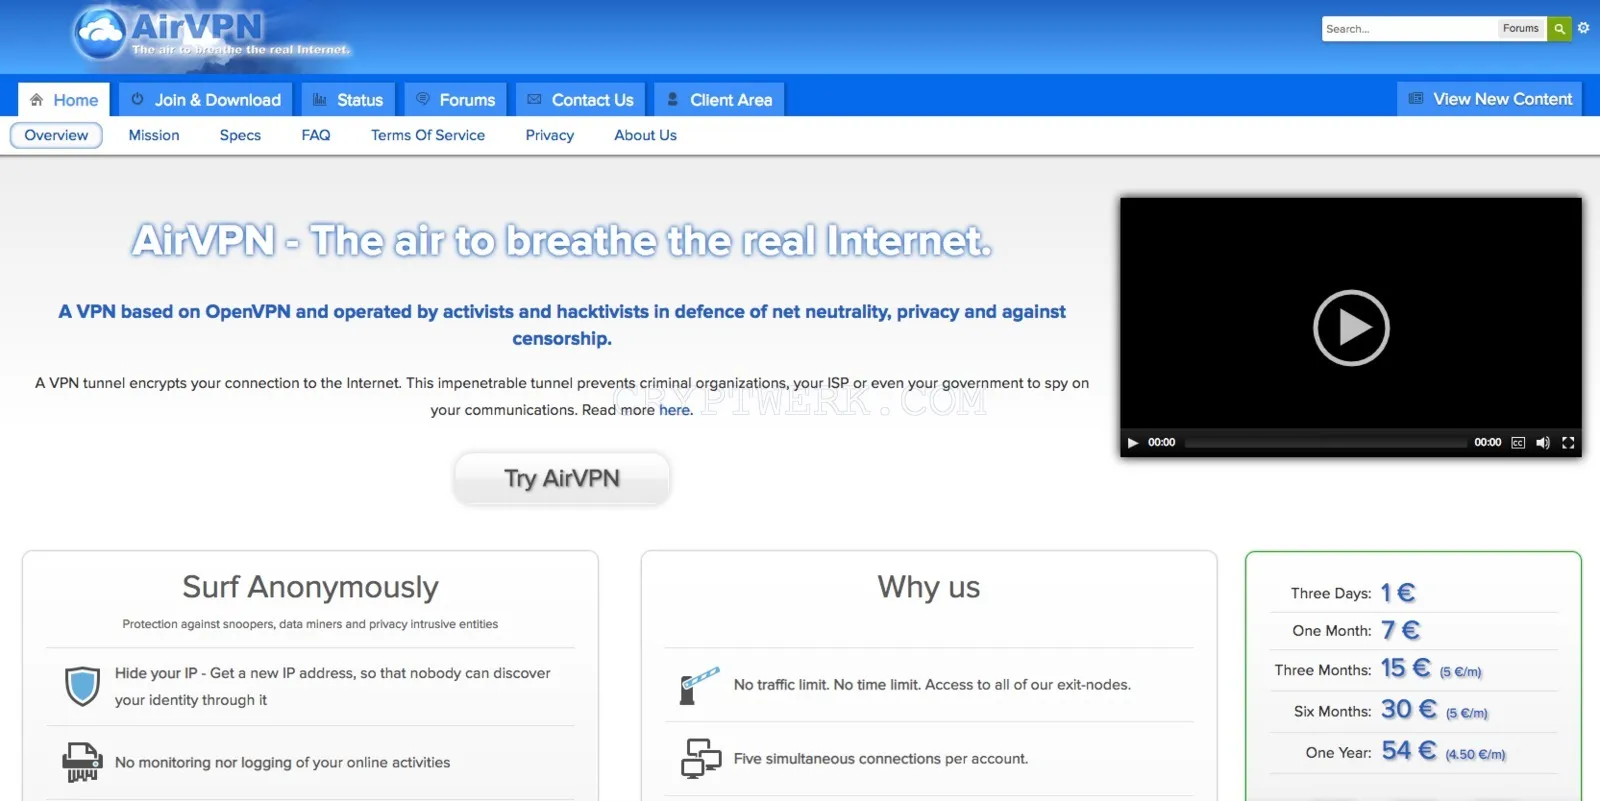Open the search settings gear icon
The width and height of the screenshot is (1600, 801).
coord(1584,28)
